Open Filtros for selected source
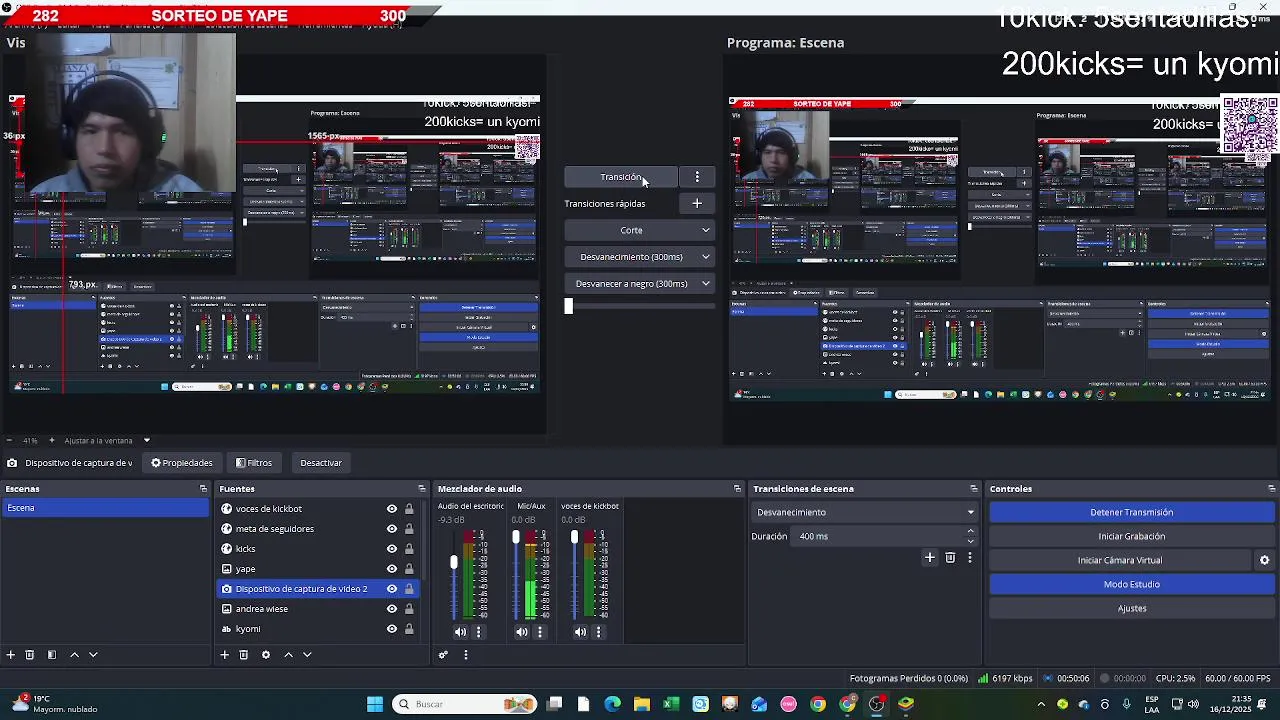Screen dimensions: 1280x720 pyautogui.click(x=254, y=463)
